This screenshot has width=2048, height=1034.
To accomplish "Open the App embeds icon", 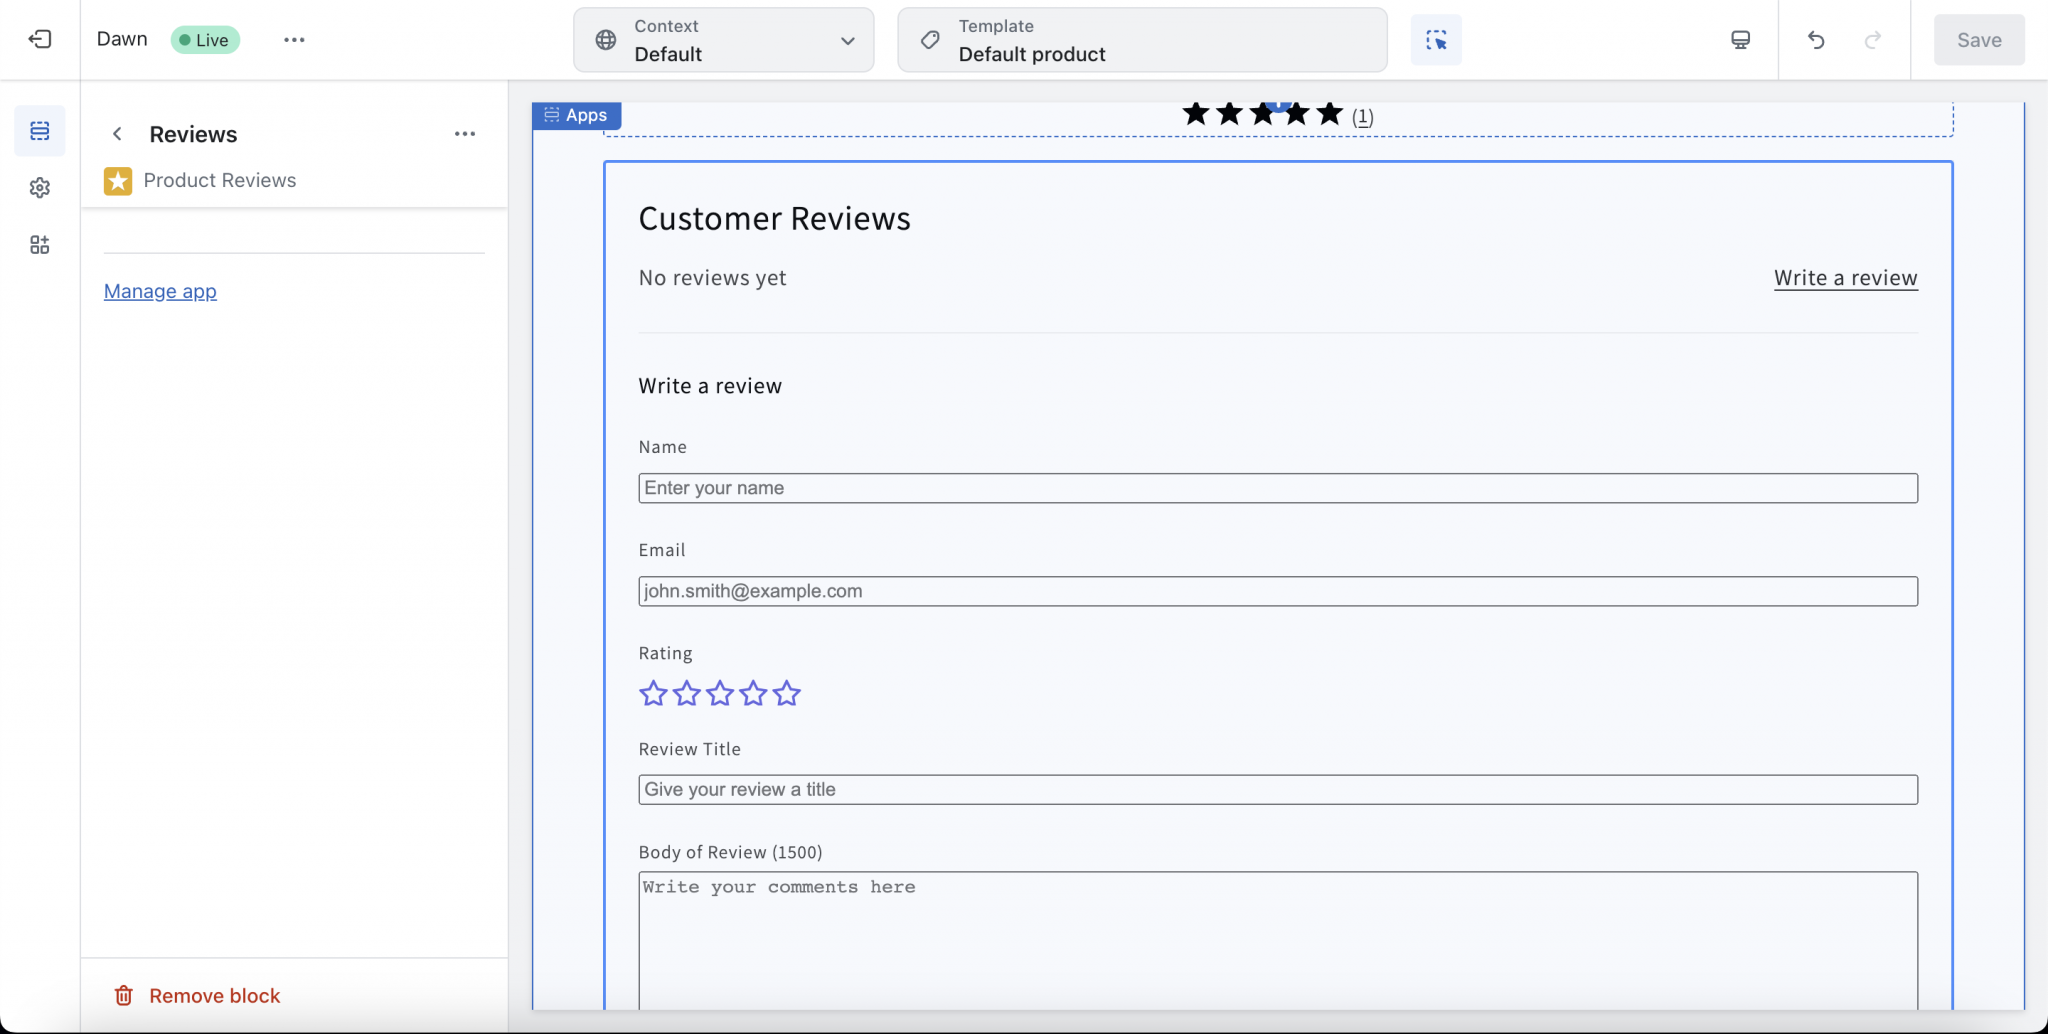I will pyautogui.click(x=40, y=245).
